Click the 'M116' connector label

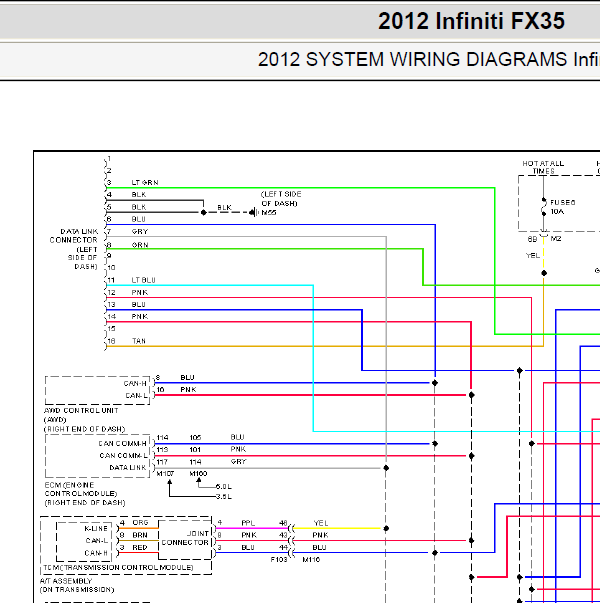pos(311,560)
